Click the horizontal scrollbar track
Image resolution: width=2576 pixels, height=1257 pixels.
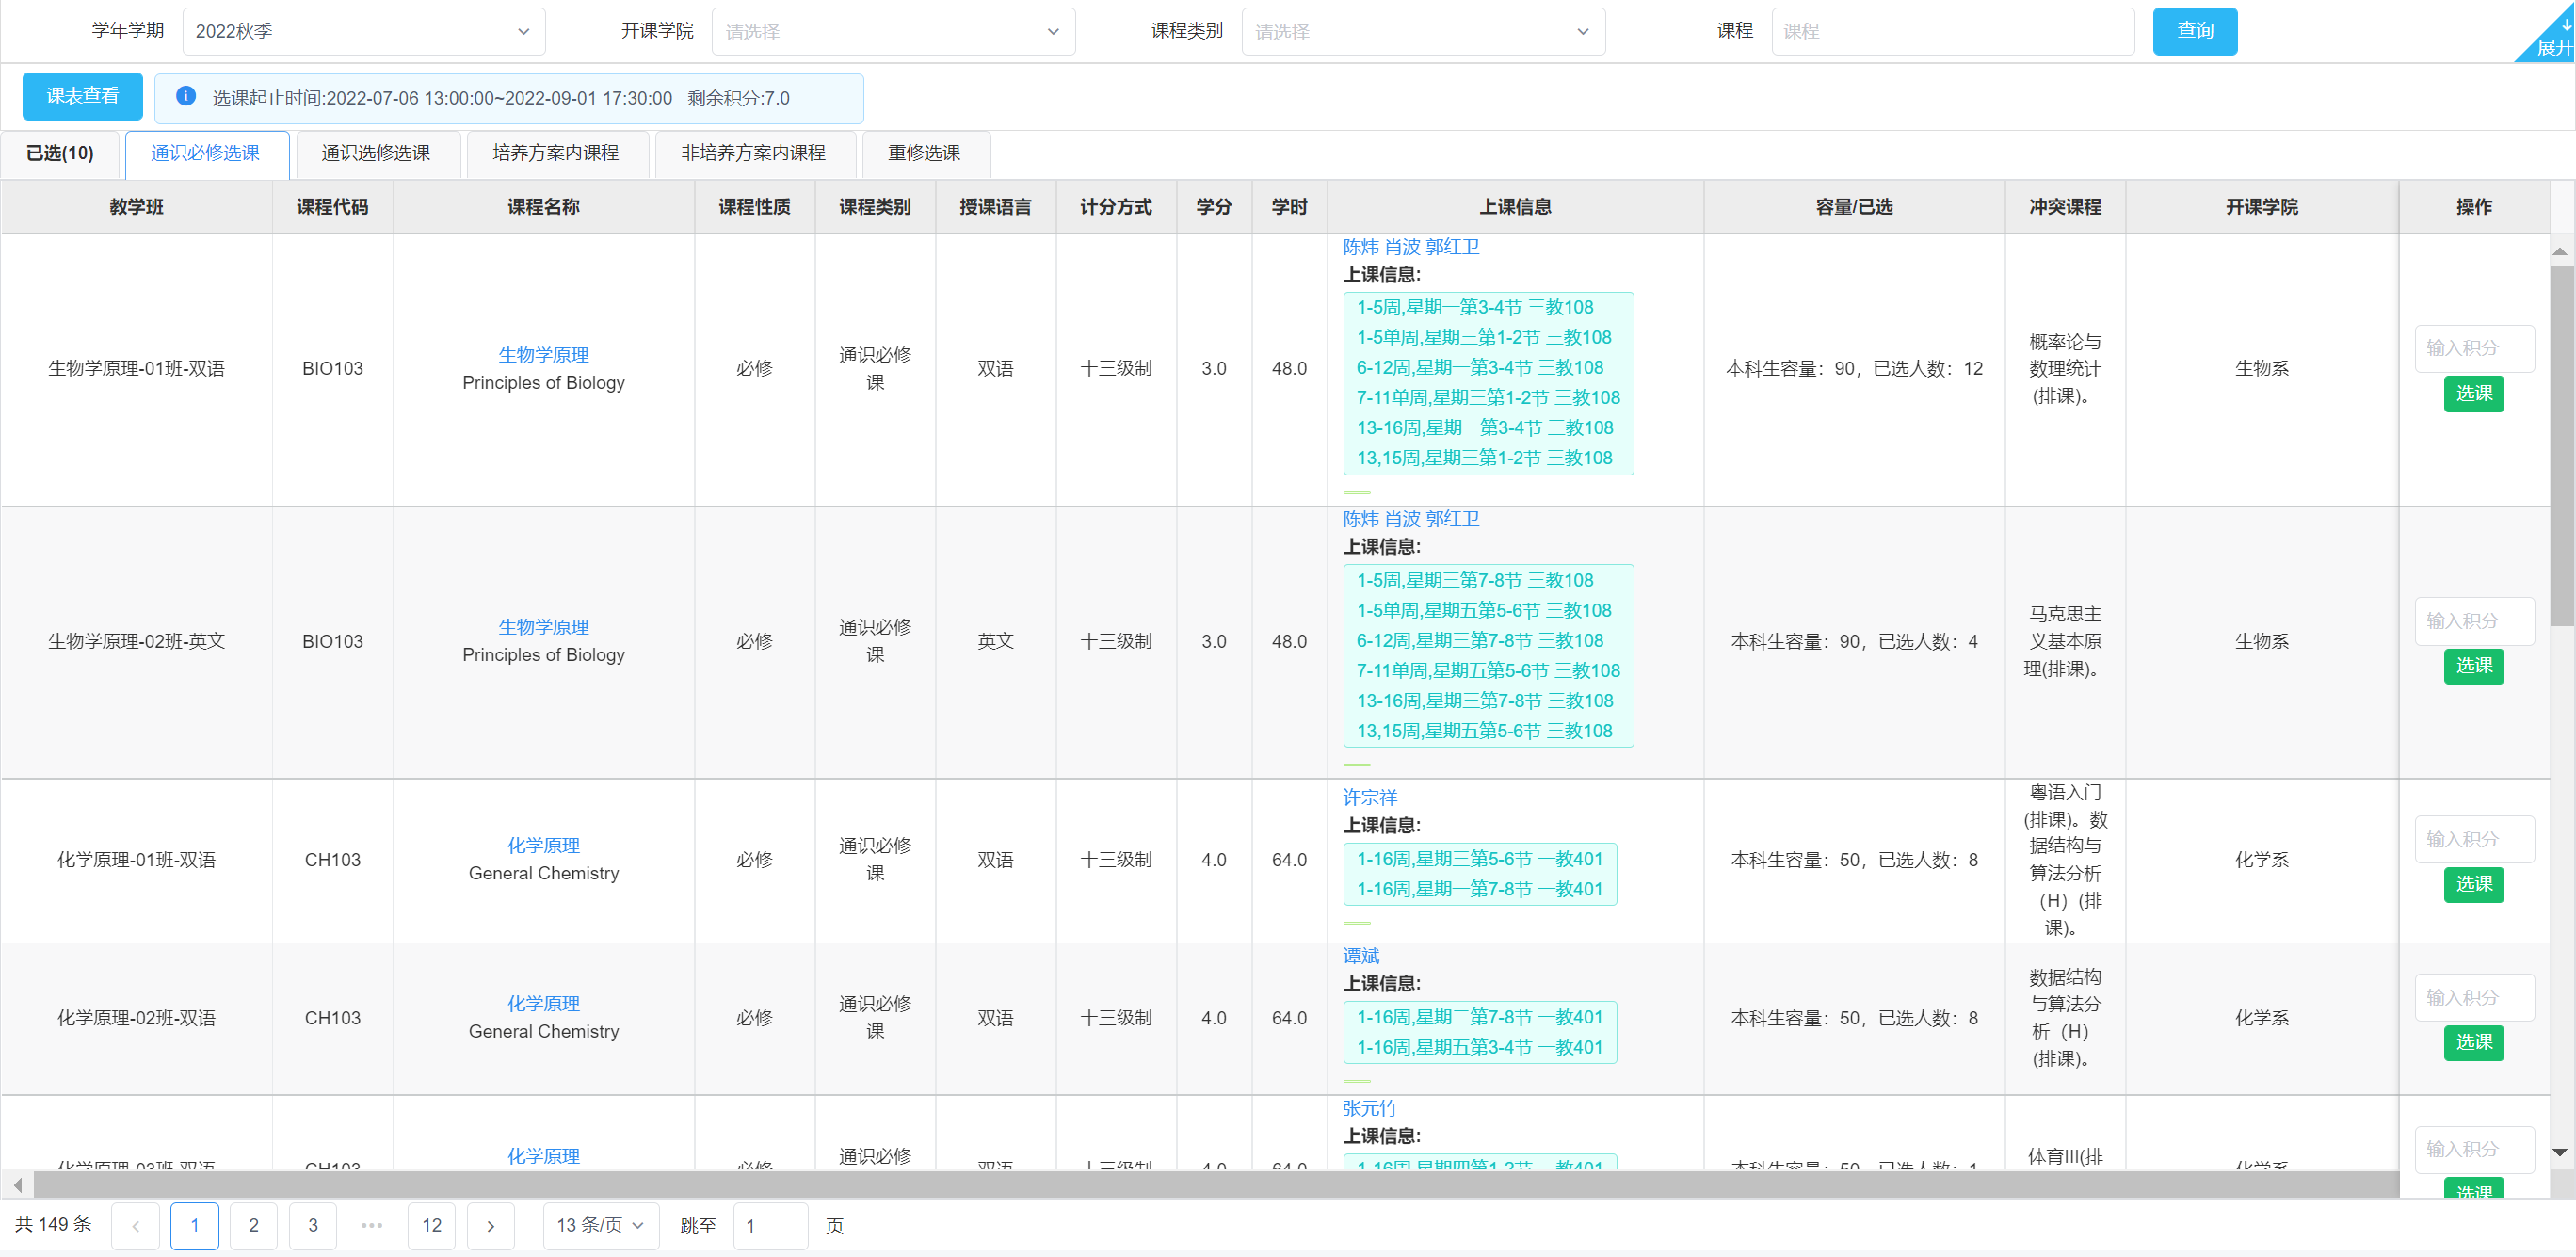point(1216,1185)
